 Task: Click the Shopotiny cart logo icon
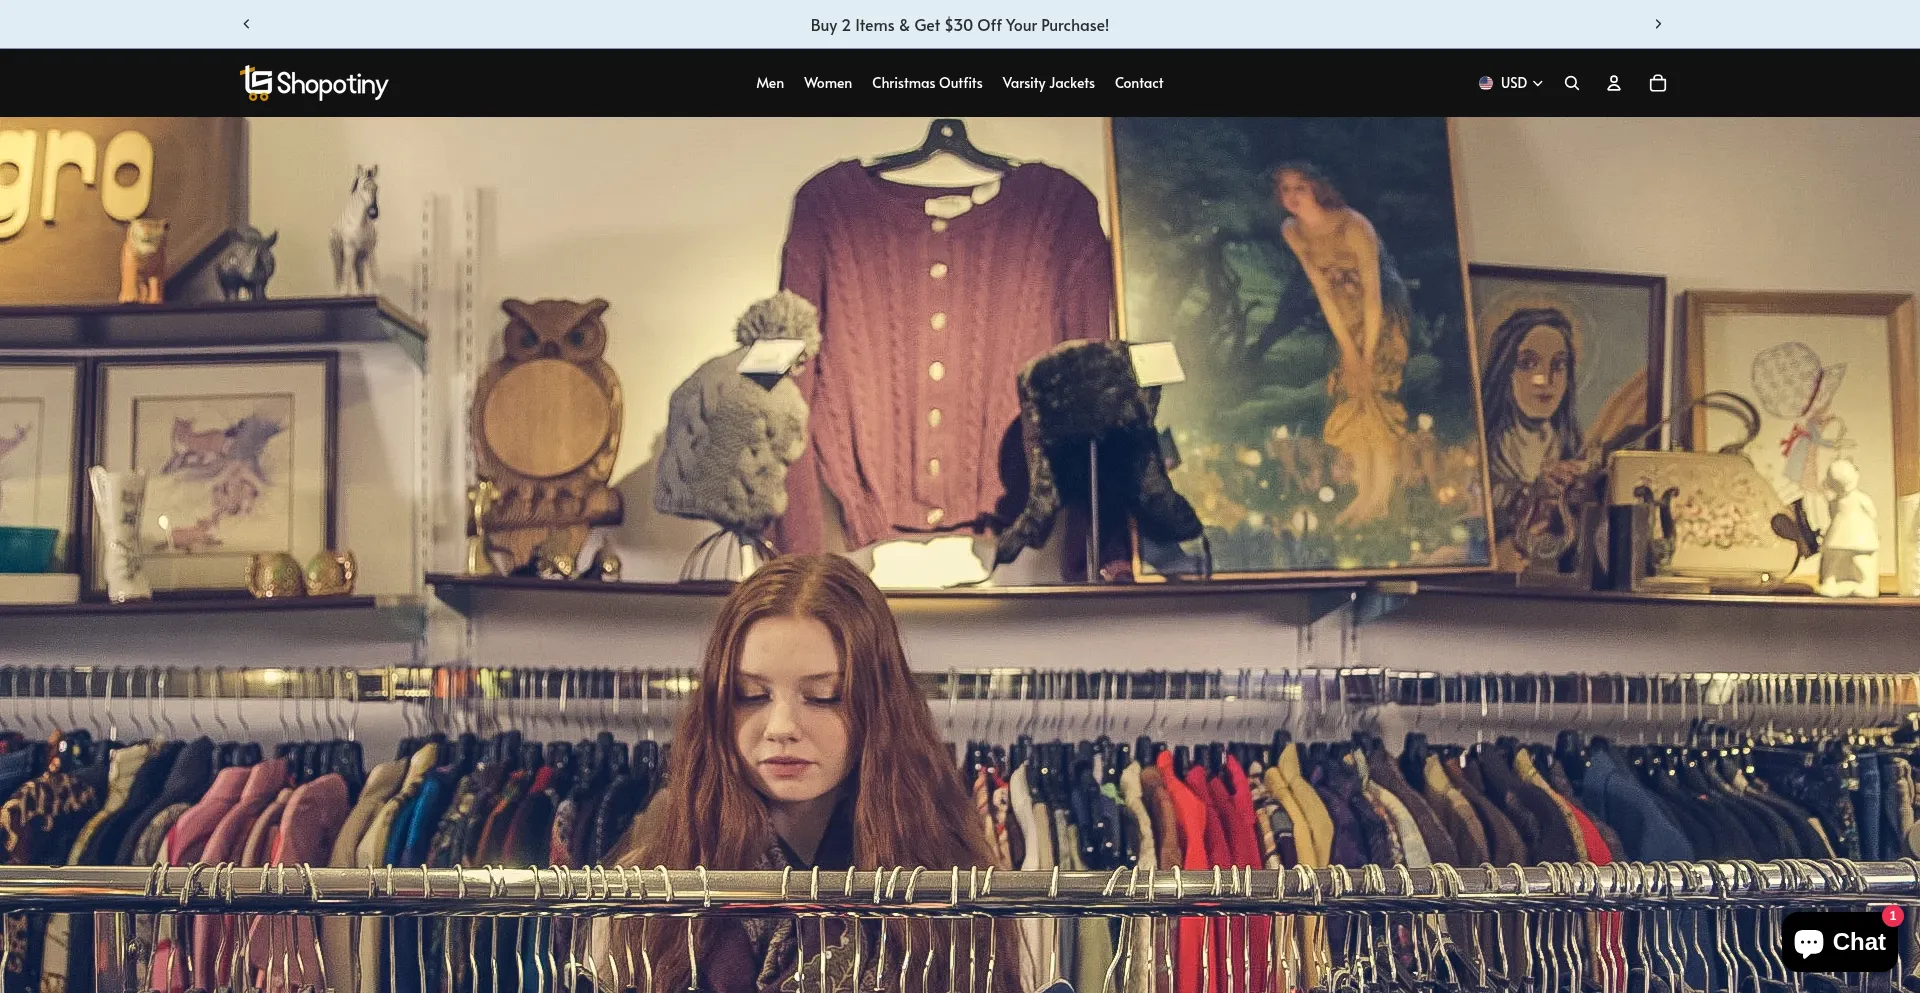click(256, 83)
